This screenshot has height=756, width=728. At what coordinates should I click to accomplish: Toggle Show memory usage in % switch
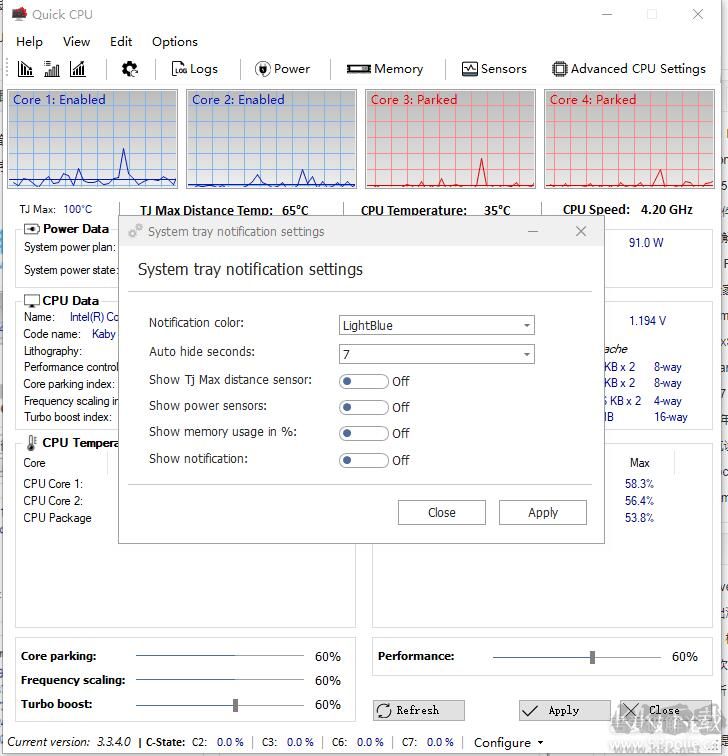(x=364, y=433)
